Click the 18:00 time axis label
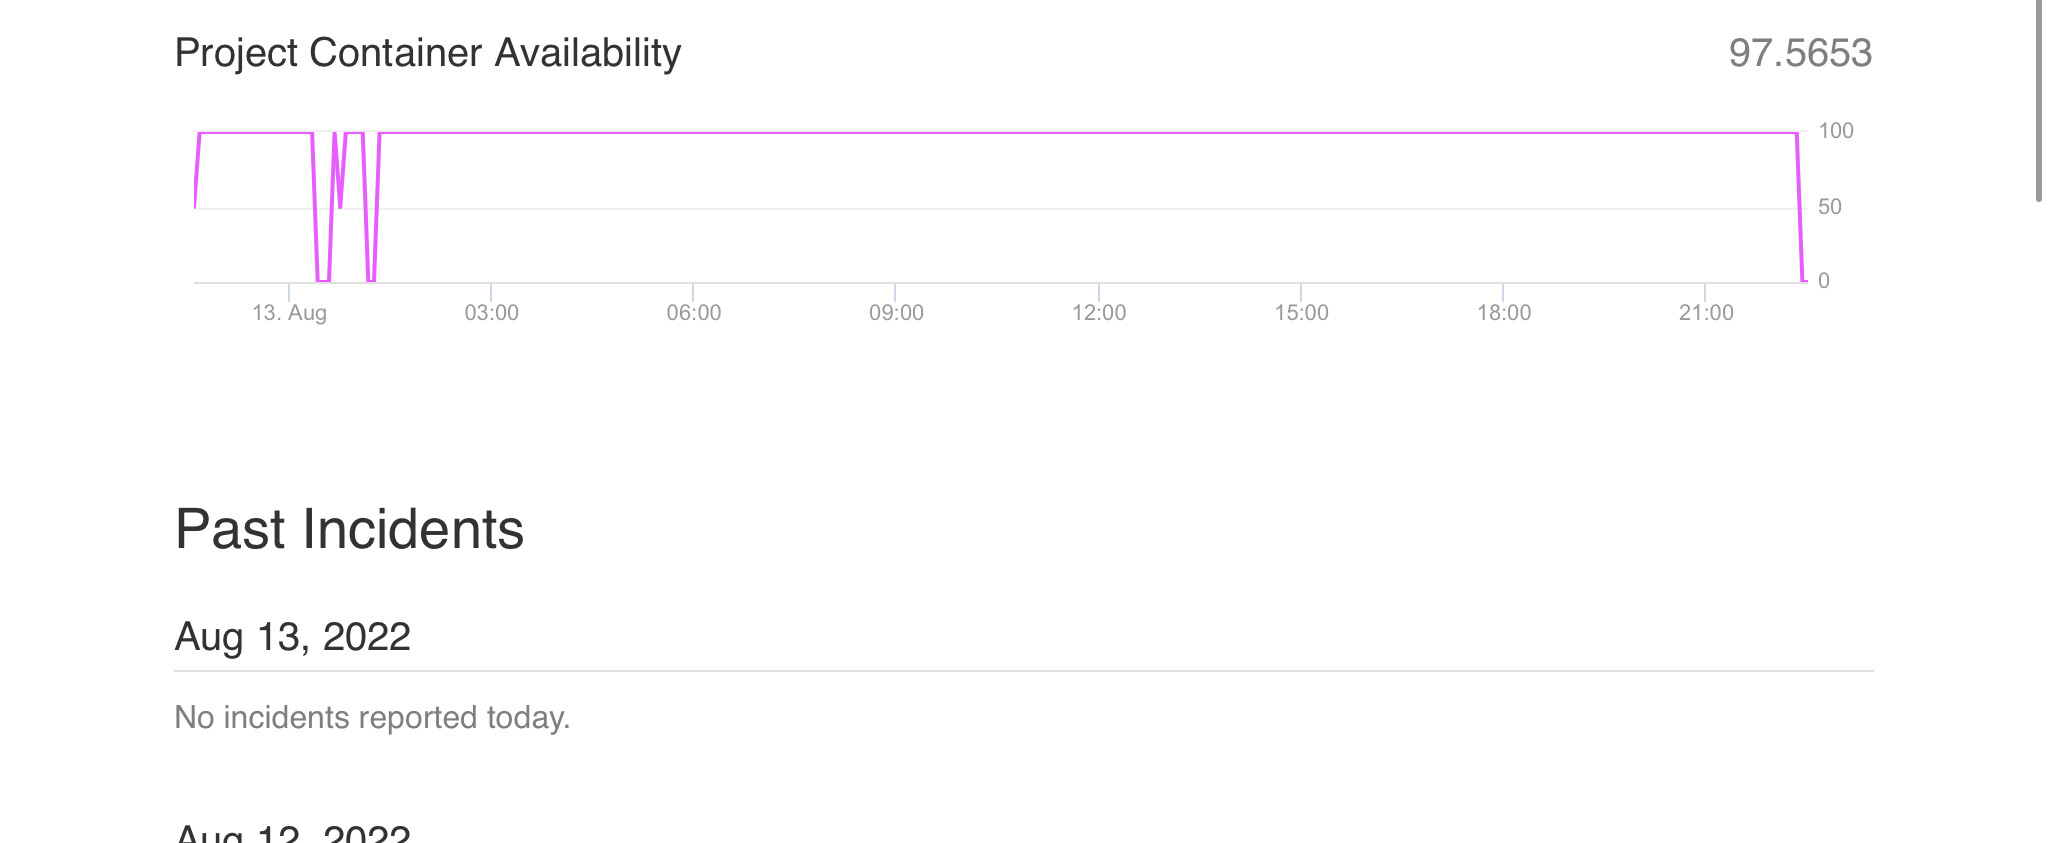 [x=1504, y=313]
